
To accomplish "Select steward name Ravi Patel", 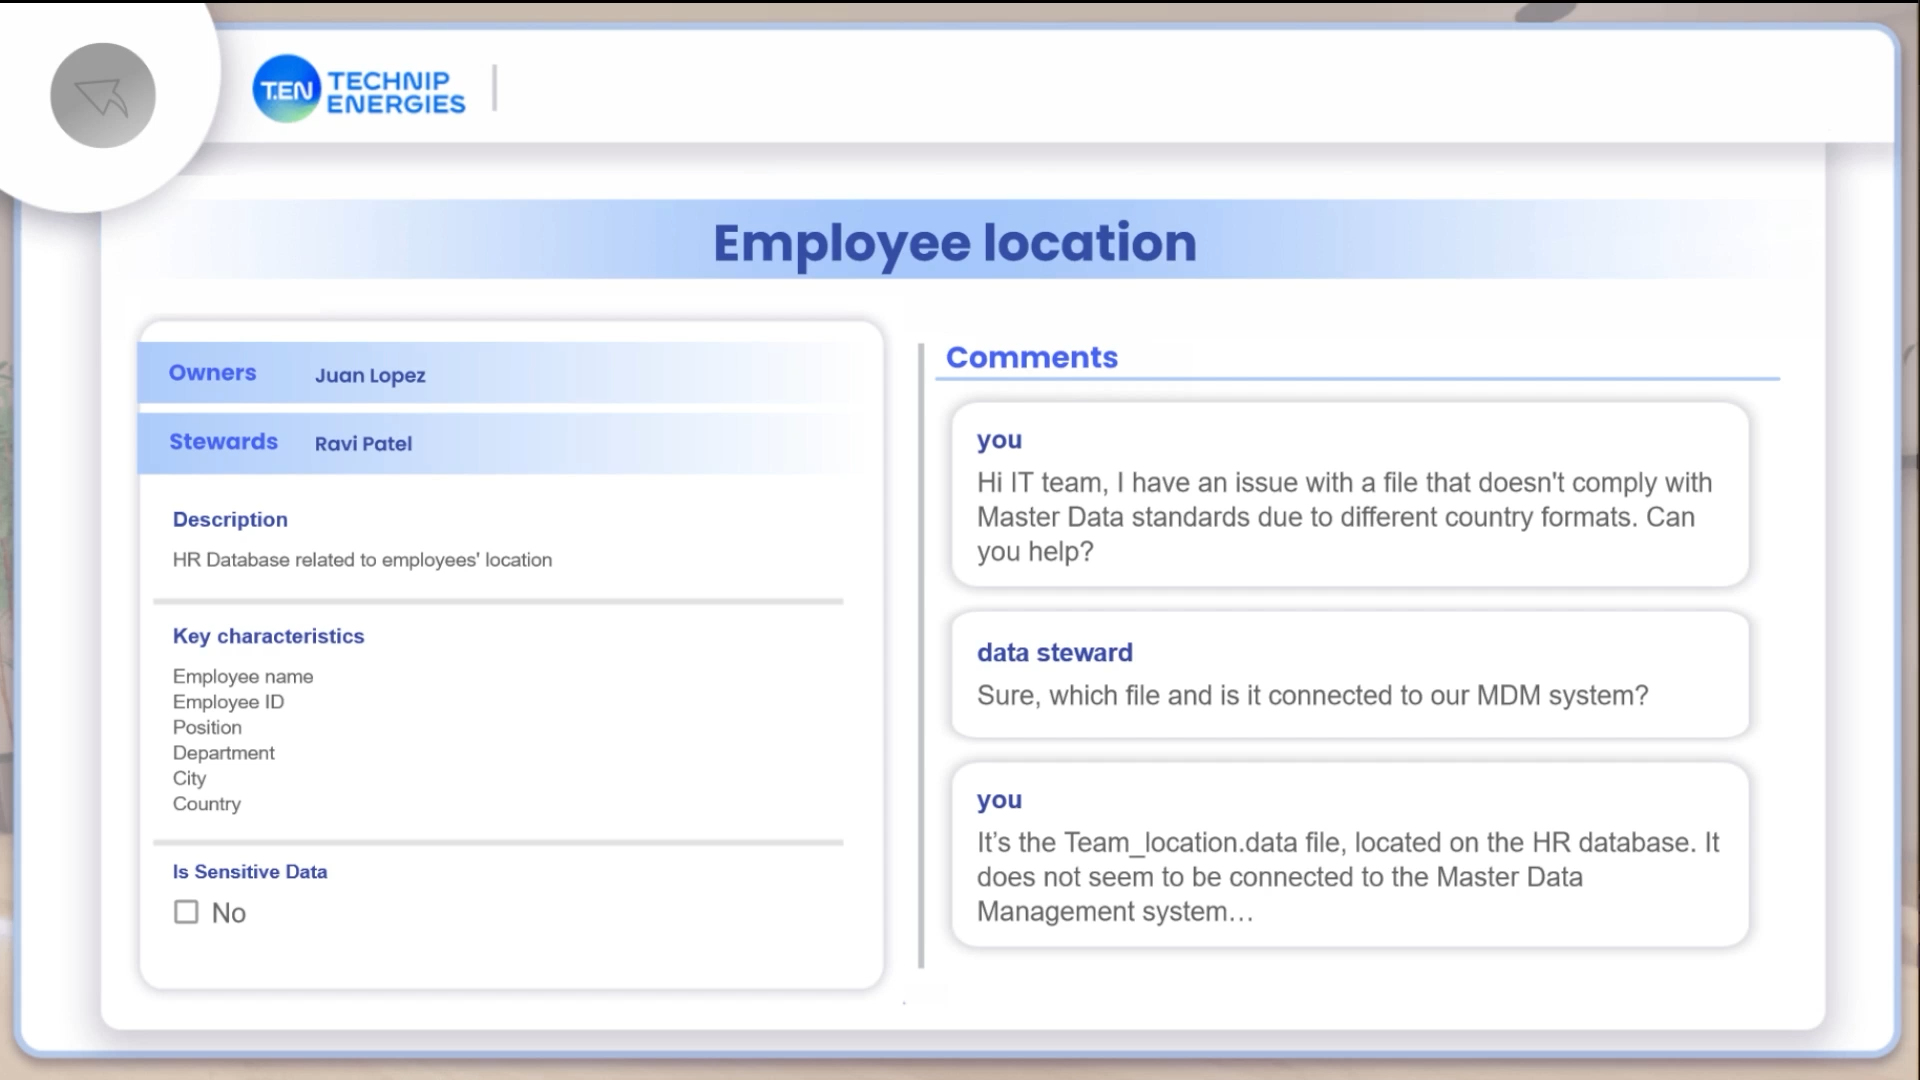I will [363, 444].
